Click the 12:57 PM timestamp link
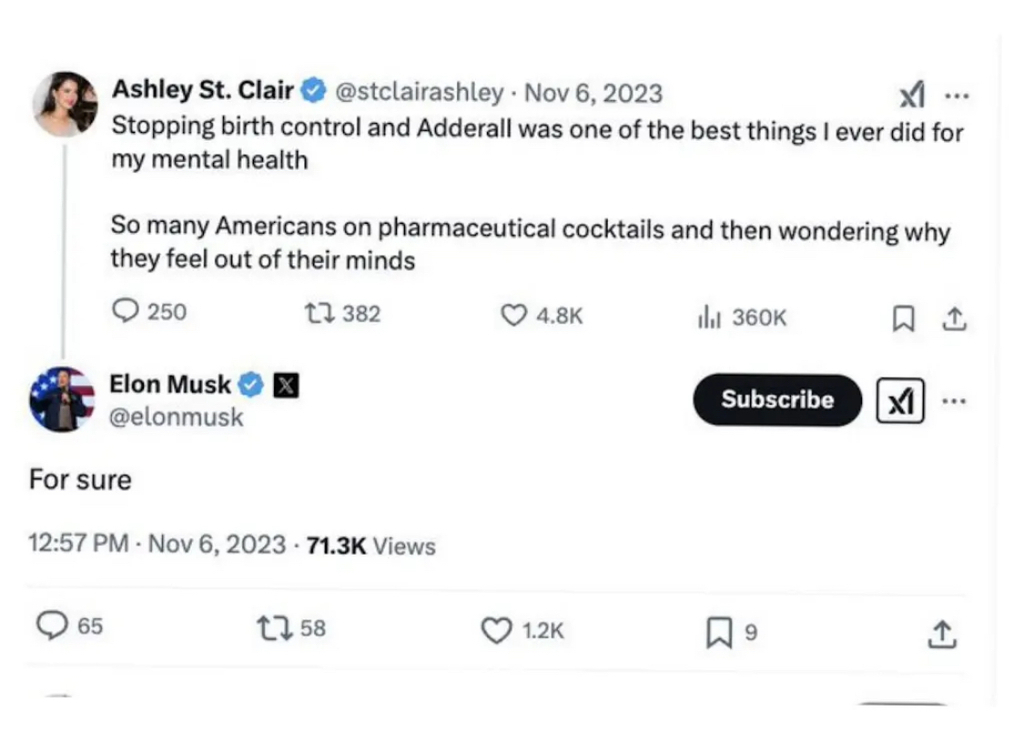Viewport: 1024px width, 742px height. [x=80, y=544]
